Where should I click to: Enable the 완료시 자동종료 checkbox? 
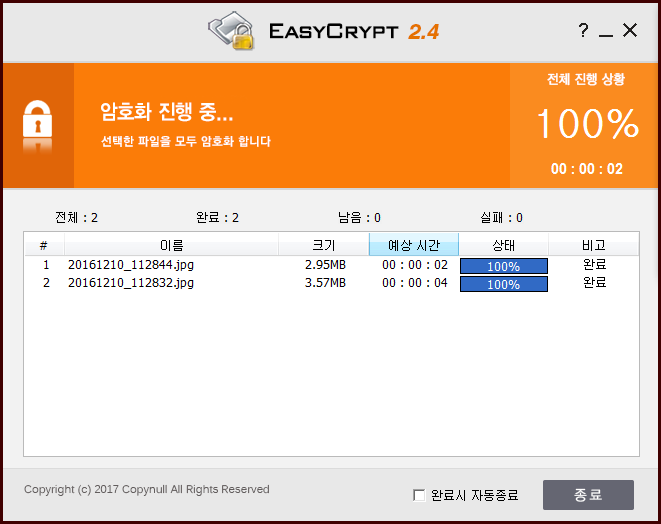pos(419,495)
